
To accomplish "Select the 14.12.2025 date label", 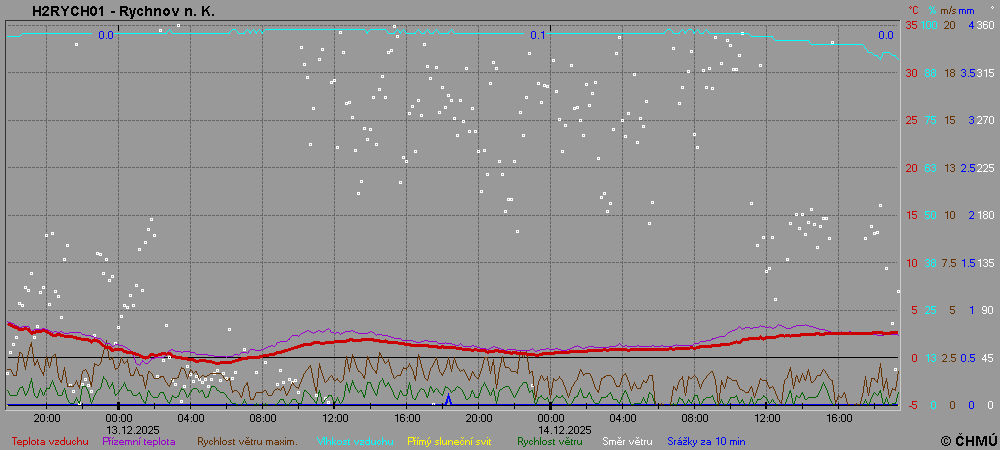I will pyautogui.click(x=551, y=429).
